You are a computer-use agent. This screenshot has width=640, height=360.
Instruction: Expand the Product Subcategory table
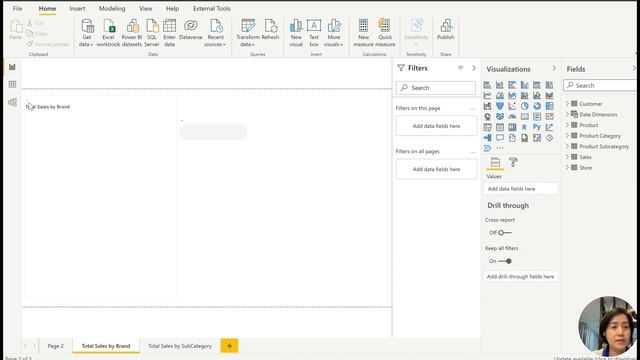567,146
